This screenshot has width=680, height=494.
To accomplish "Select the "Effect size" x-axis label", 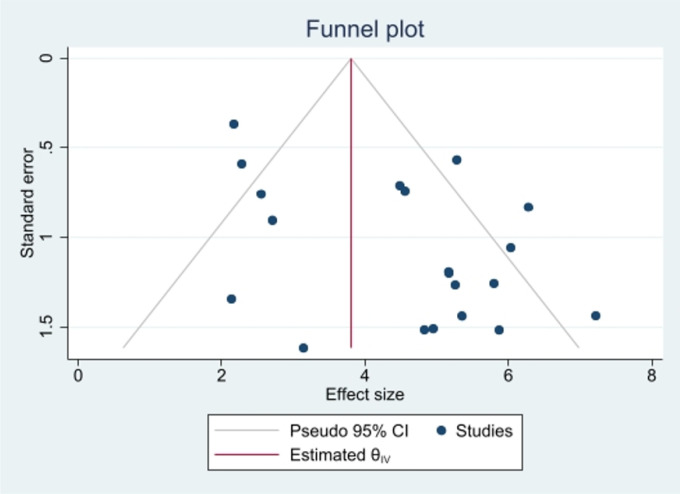I will point(365,394).
